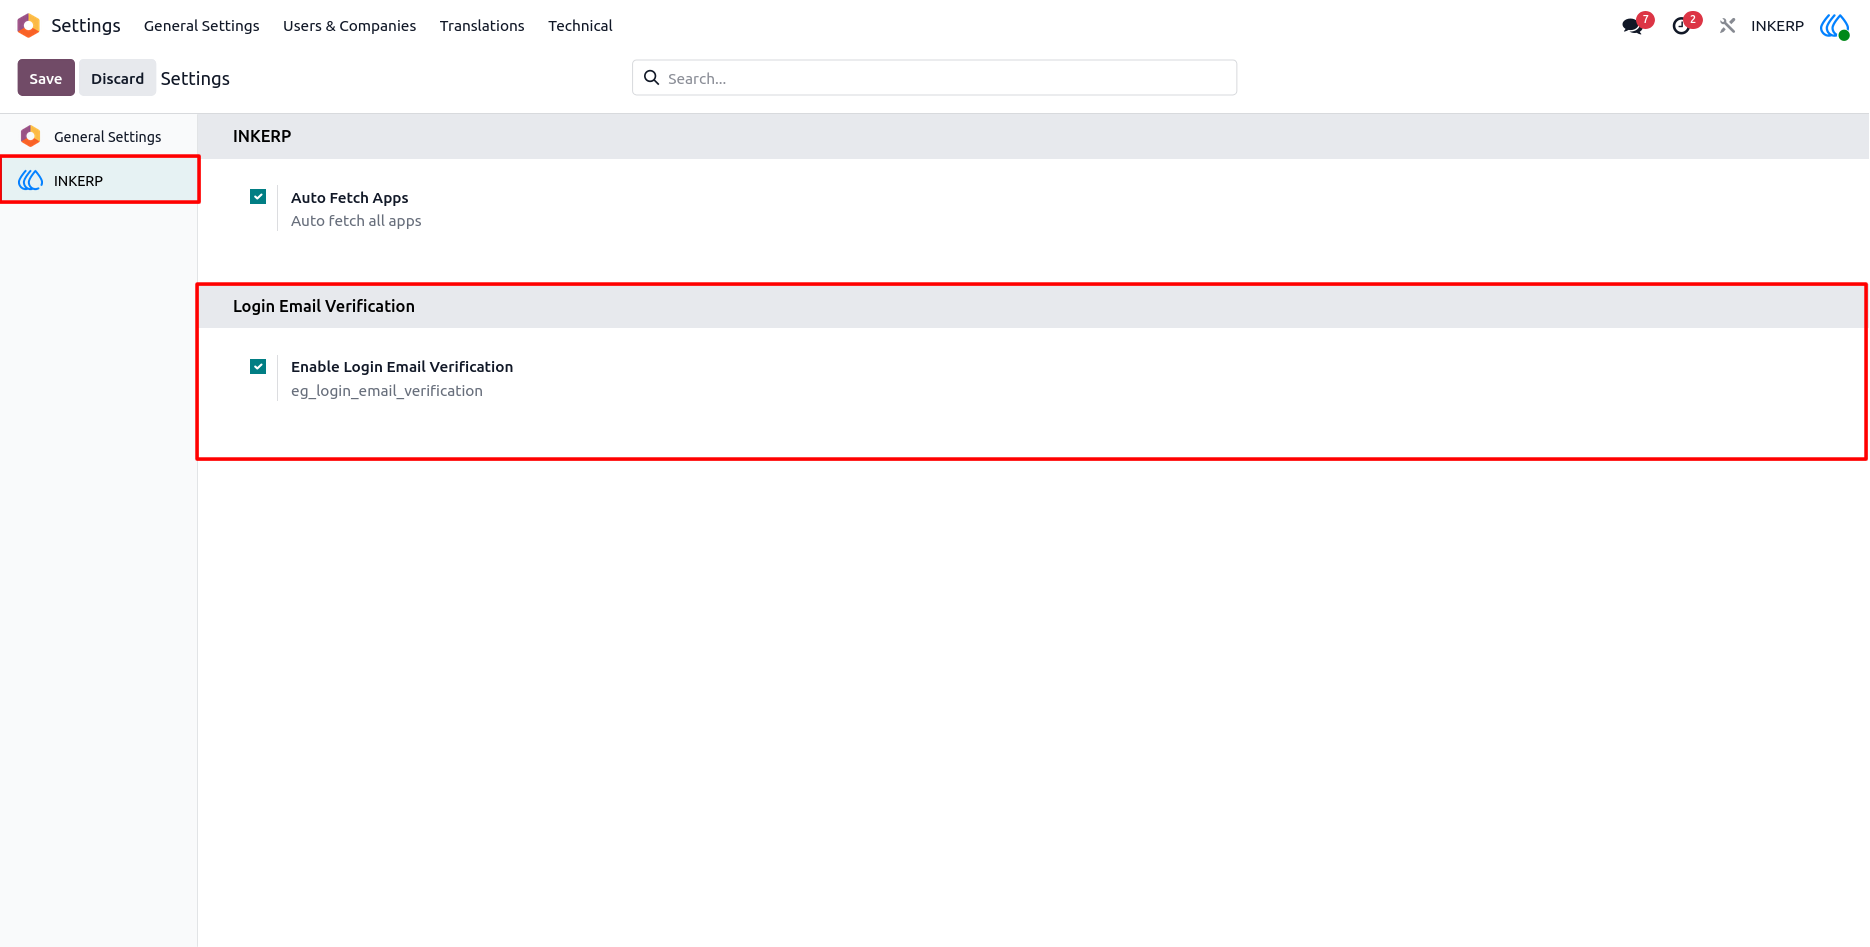Click the 'Login Email Verification' section header
Viewport: 1870px width, 947px height.
pos(324,306)
